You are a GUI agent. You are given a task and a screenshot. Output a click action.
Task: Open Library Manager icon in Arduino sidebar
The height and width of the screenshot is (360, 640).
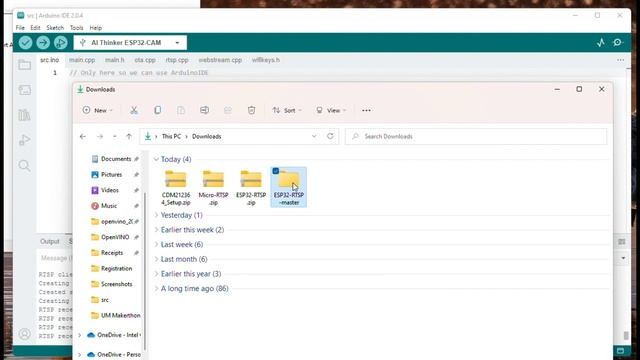point(24,115)
